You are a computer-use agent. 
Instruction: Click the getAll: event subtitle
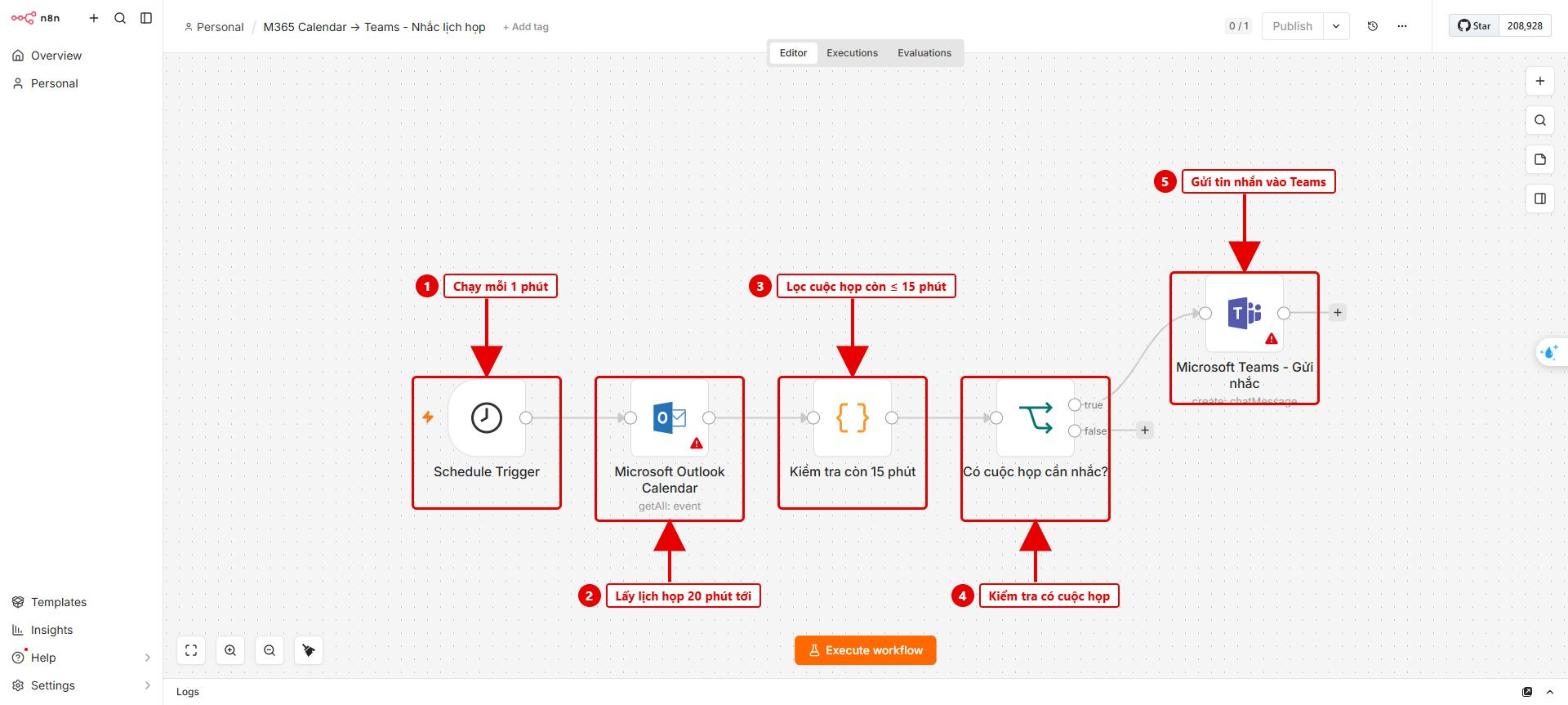click(669, 506)
